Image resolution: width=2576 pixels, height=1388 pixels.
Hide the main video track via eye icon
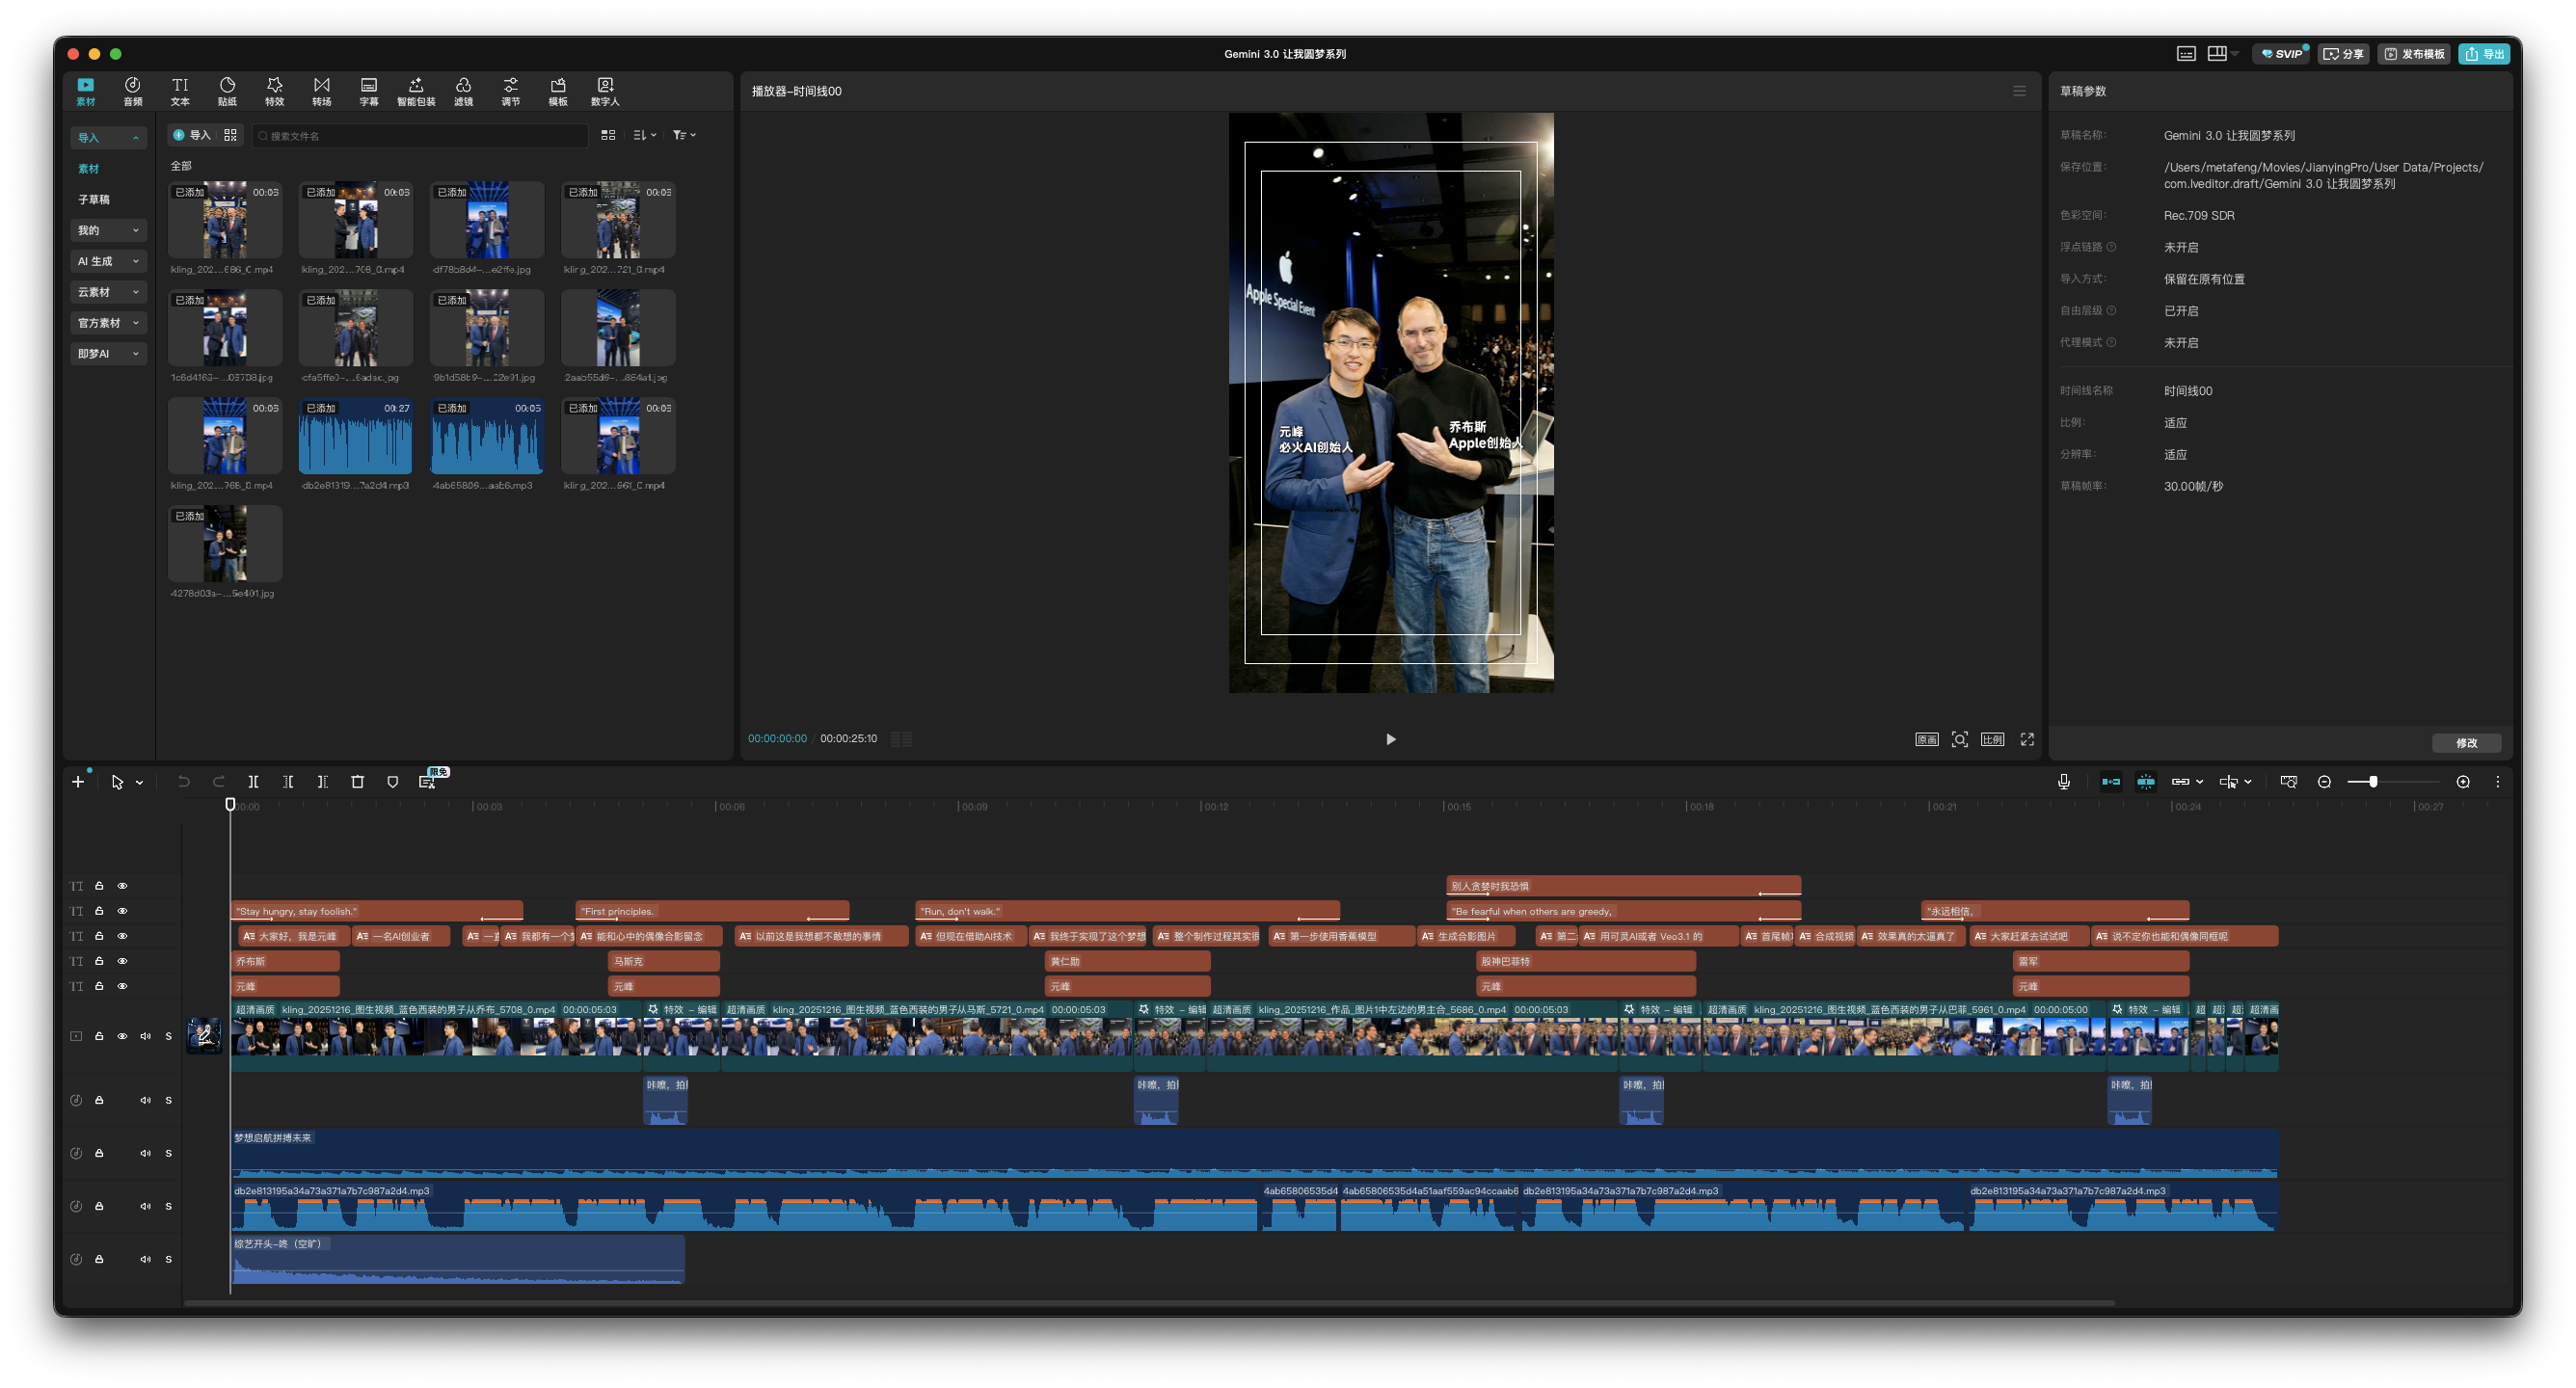click(122, 1036)
